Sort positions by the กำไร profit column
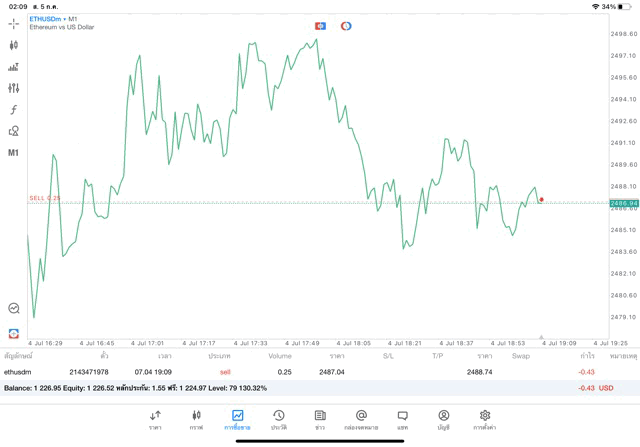640x447 pixels. coord(587,355)
